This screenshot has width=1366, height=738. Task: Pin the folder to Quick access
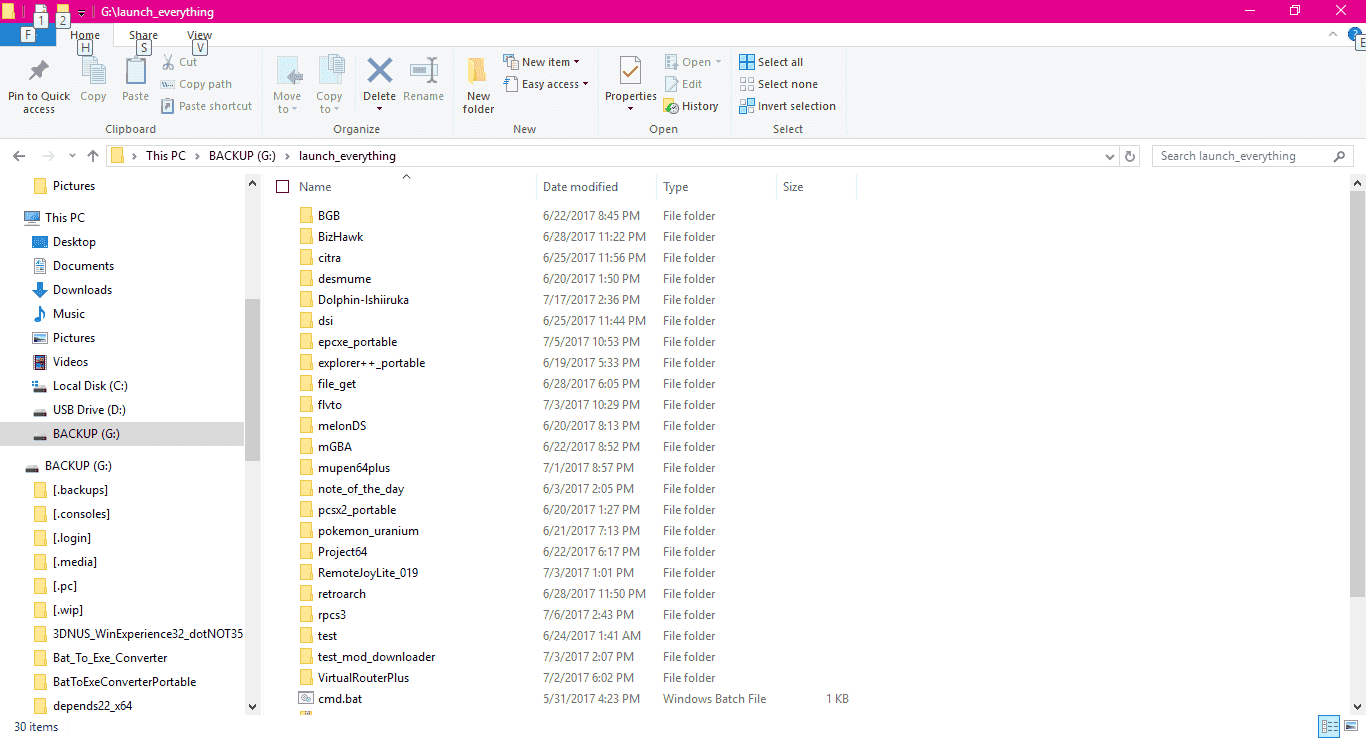pos(39,86)
